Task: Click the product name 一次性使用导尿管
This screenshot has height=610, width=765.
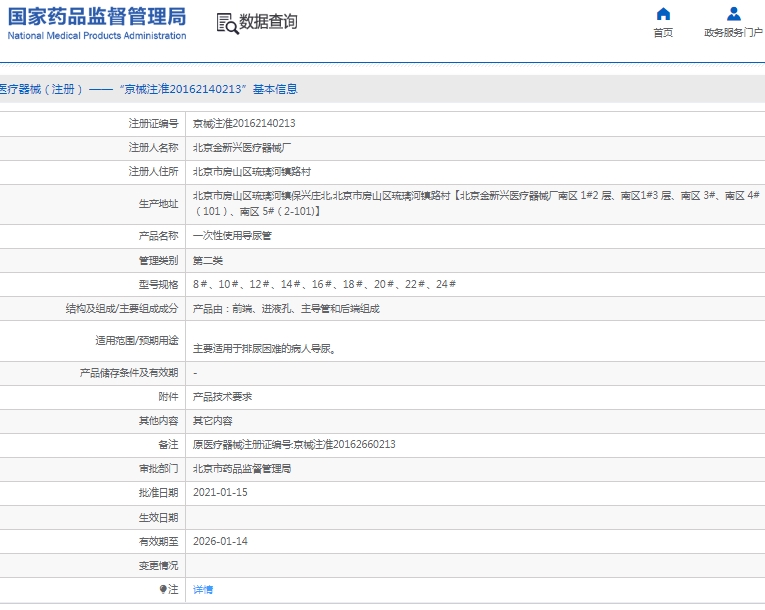Action: coord(232,236)
